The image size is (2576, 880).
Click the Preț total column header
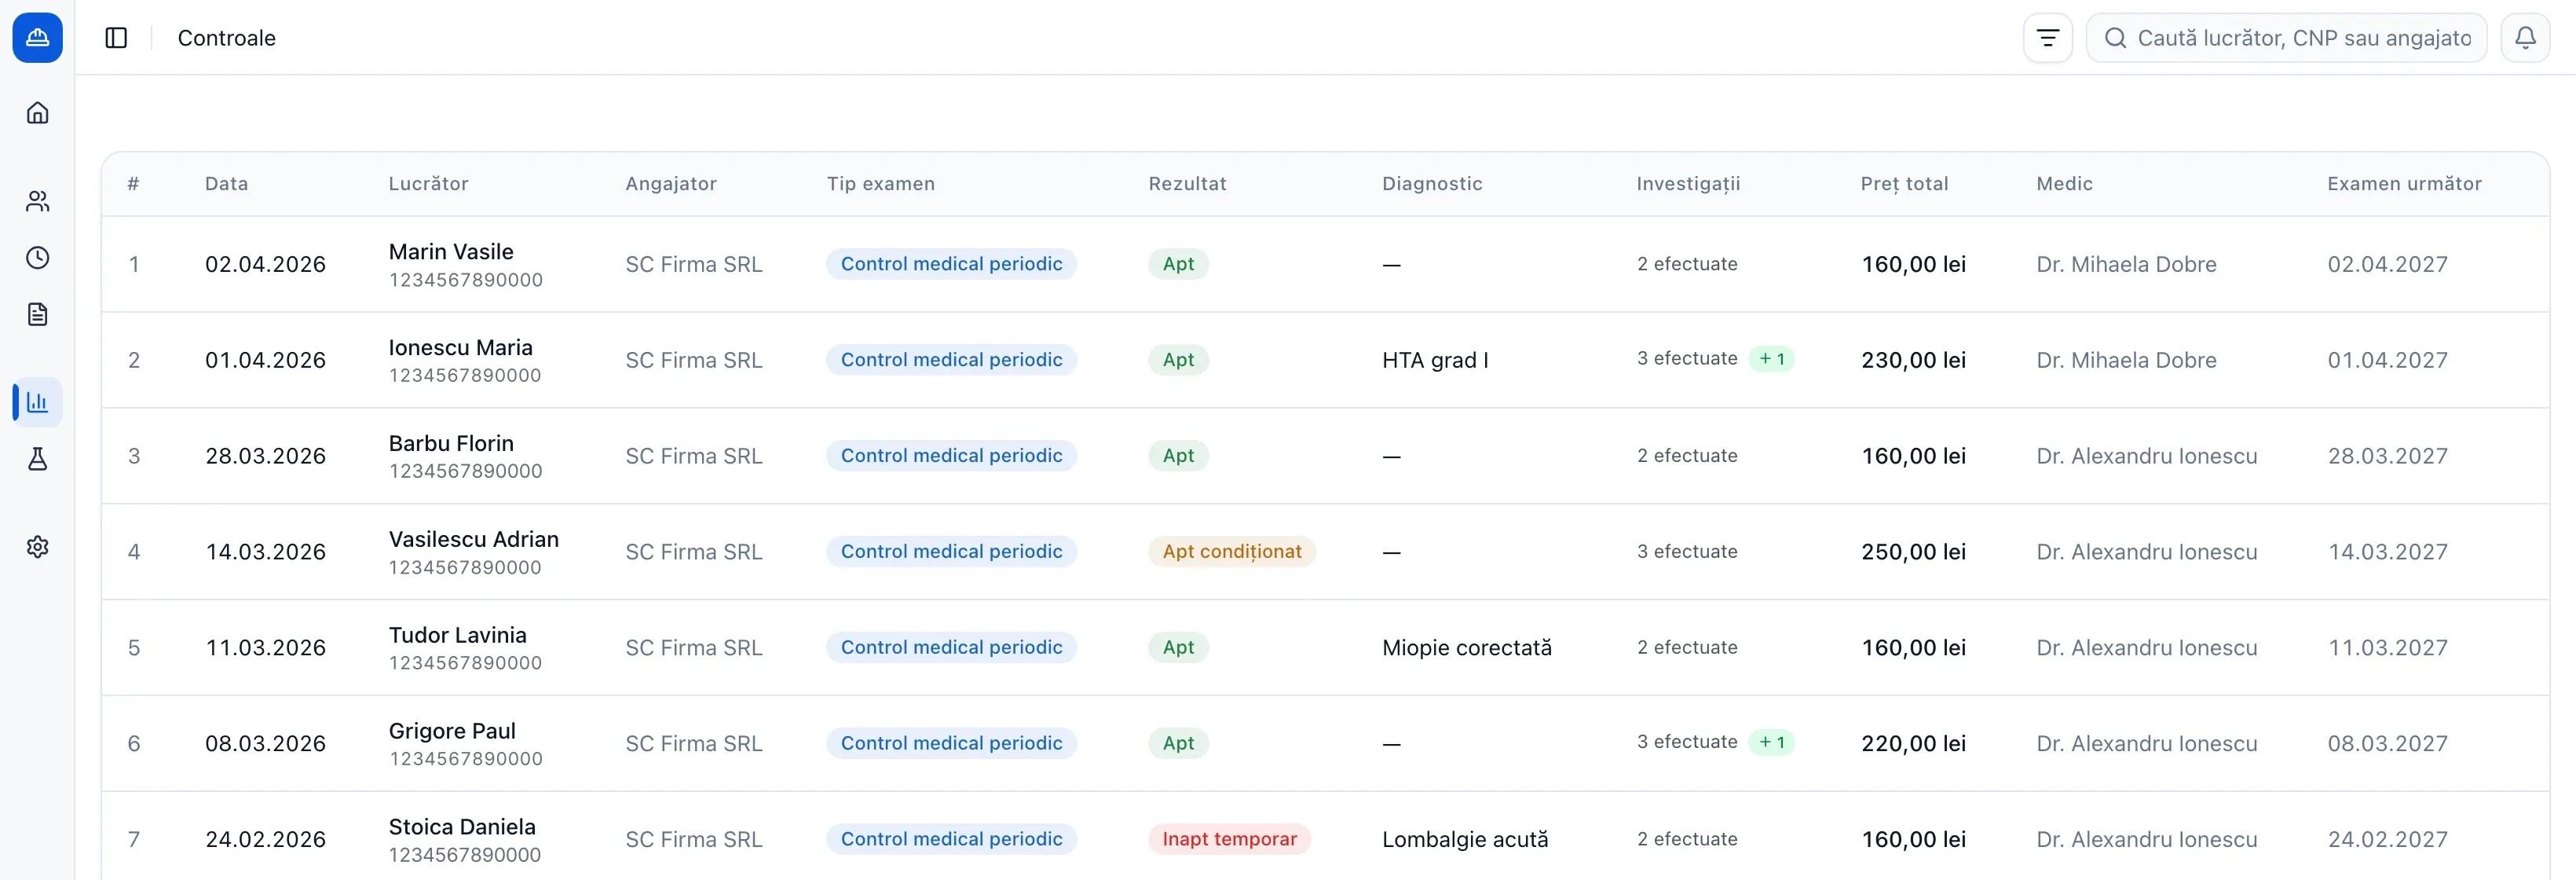tap(1904, 184)
